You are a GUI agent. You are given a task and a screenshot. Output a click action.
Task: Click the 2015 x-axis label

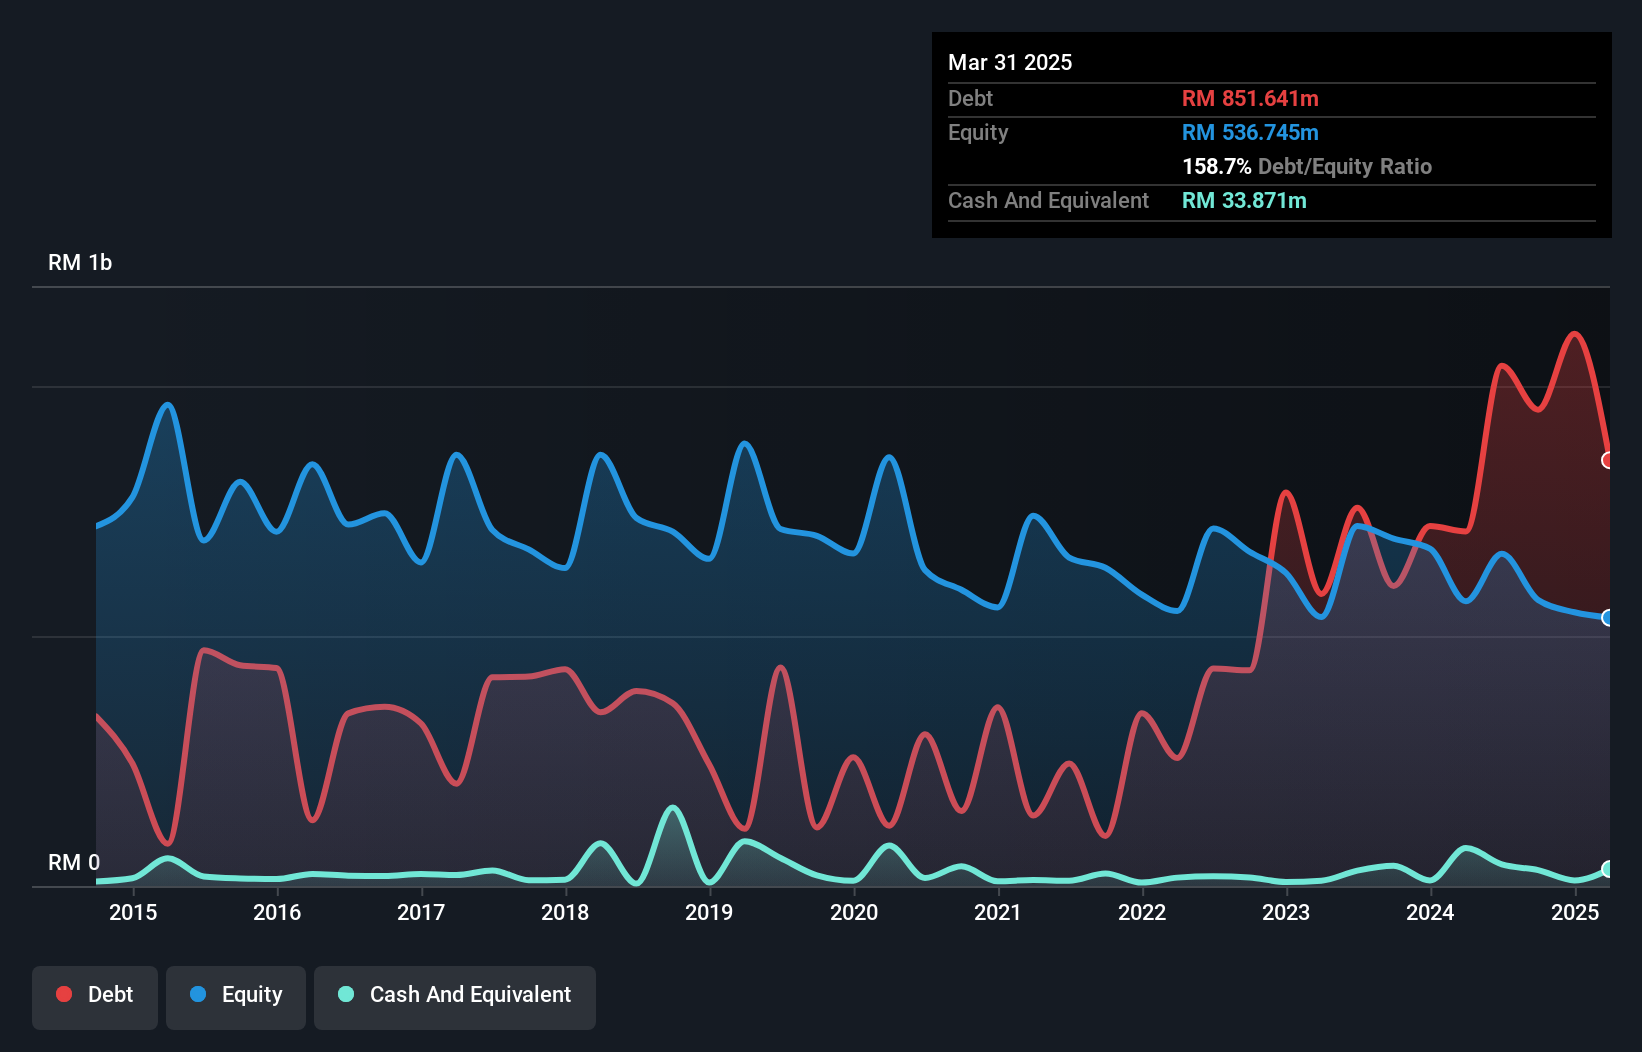click(x=133, y=912)
